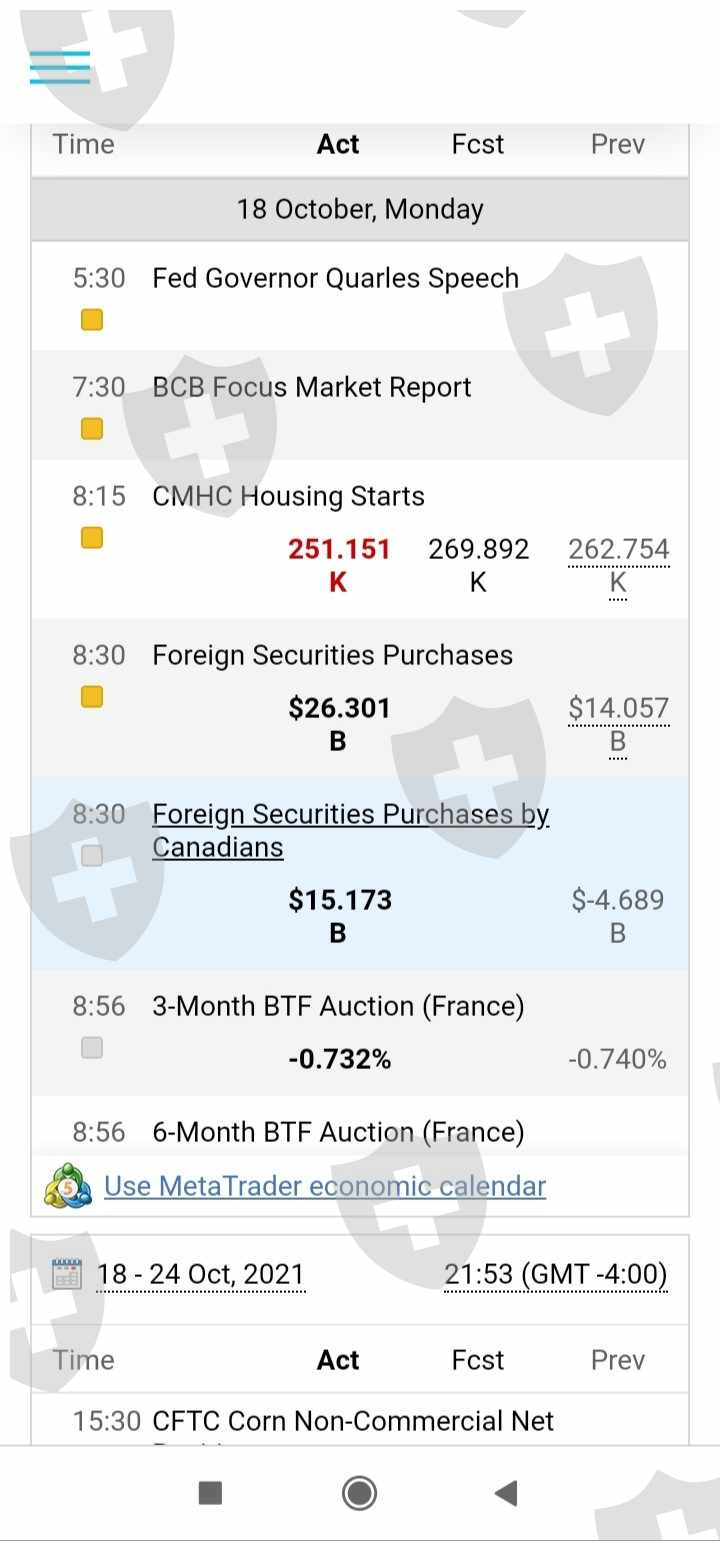Open Use MetaTrader economic calendar link
Screen dimensions: 720x1541
coord(325,1186)
